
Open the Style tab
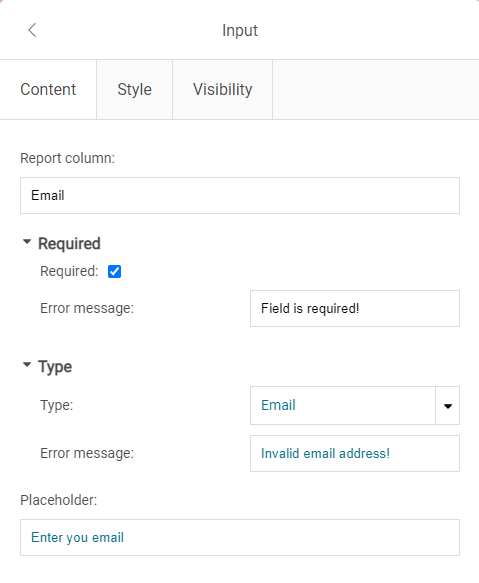135,90
